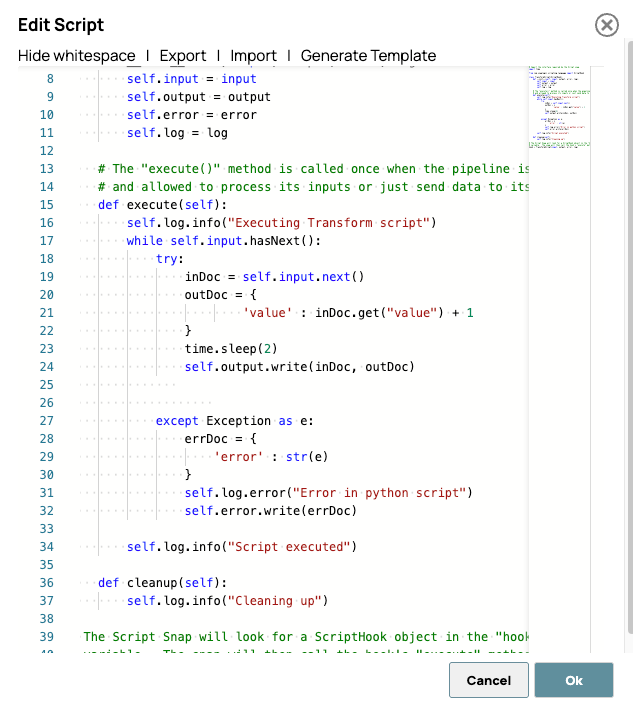Click the "Script executed" log line
This screenshot has width=633, height=708.
pyautogui.click(x=242, y=547)
